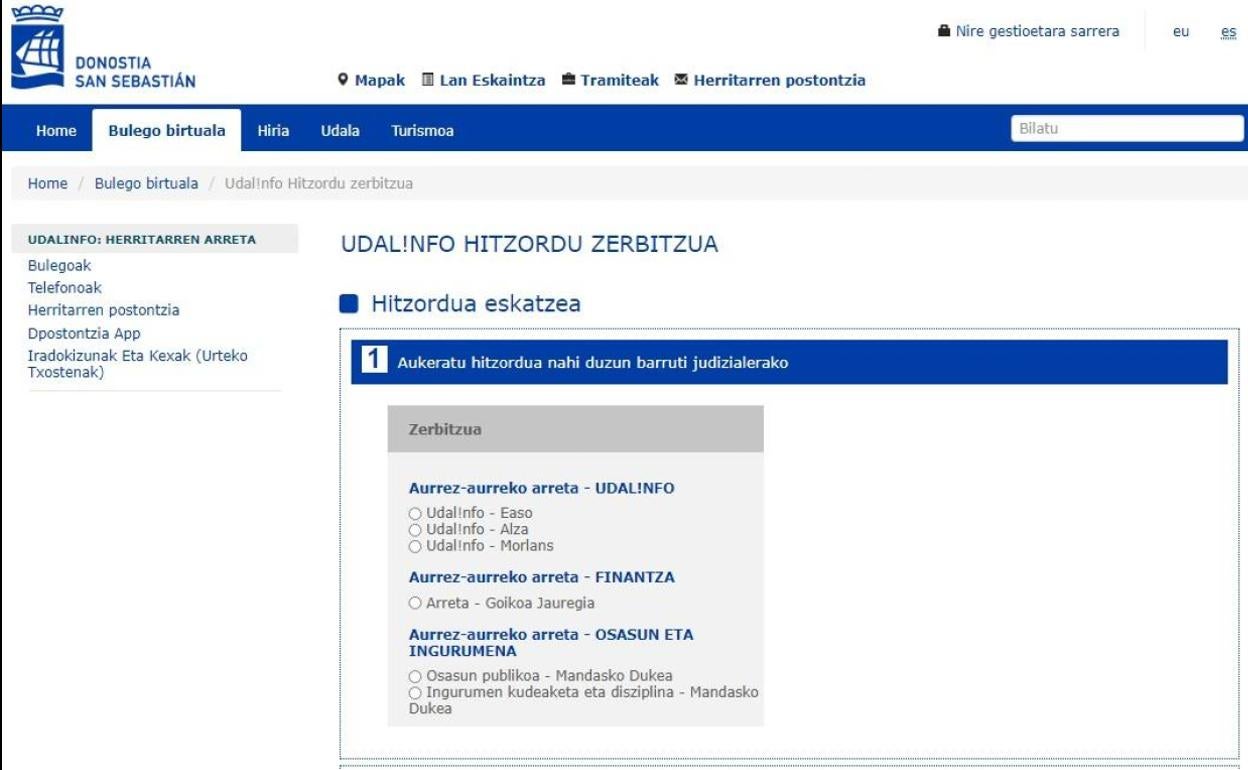Viewport: 1248px width, 770px height.
Task: Click the Bilatu search field
Action: pos(1127,129)
